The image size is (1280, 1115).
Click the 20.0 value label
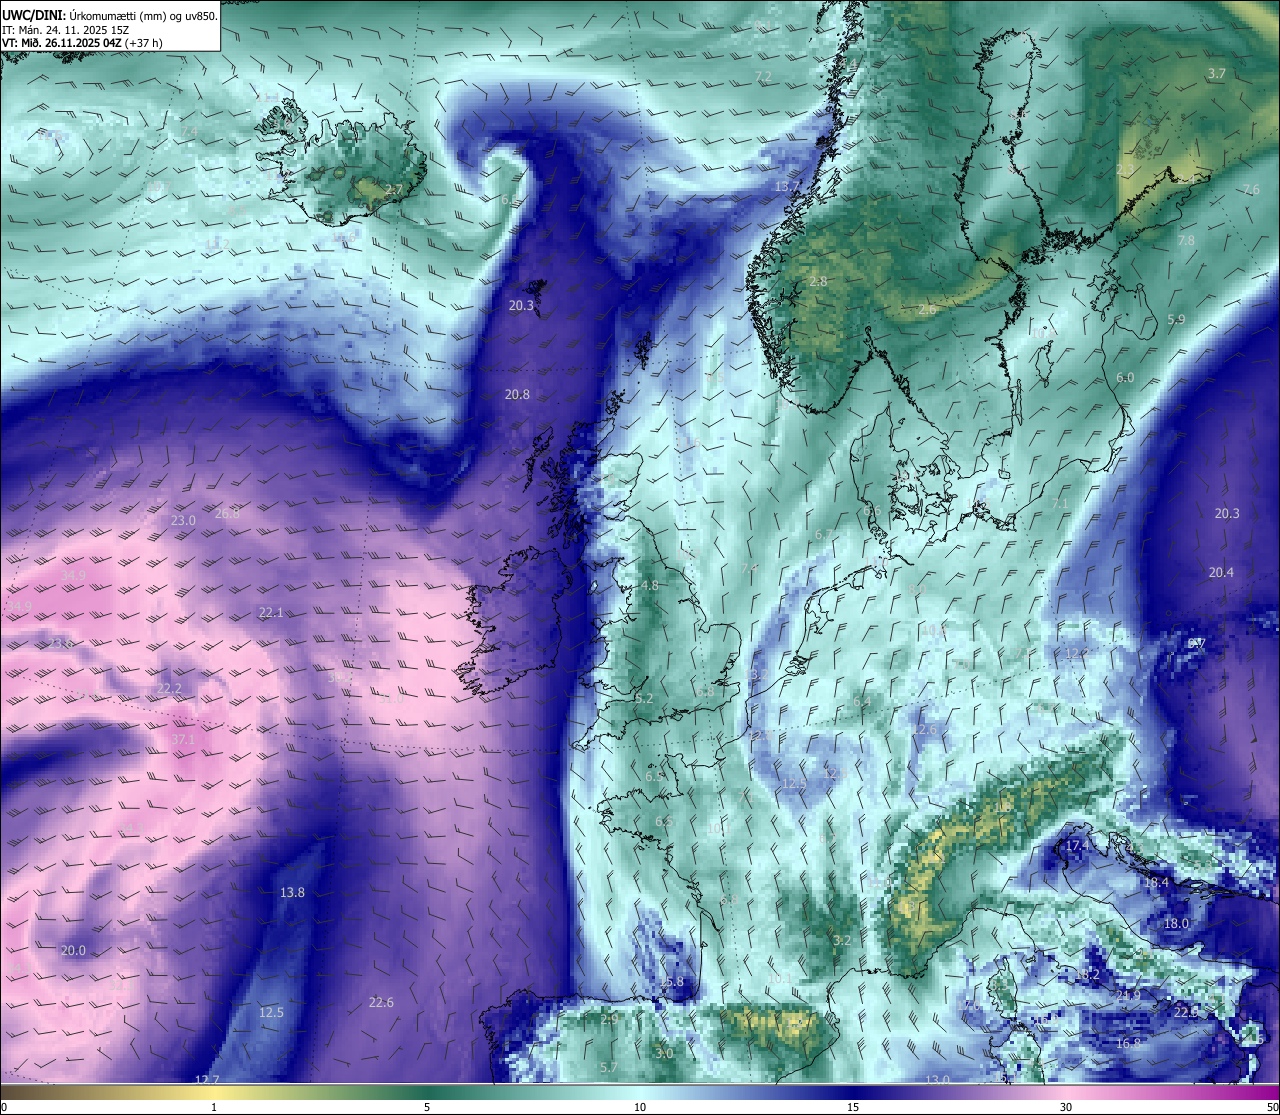click(73, 951)
